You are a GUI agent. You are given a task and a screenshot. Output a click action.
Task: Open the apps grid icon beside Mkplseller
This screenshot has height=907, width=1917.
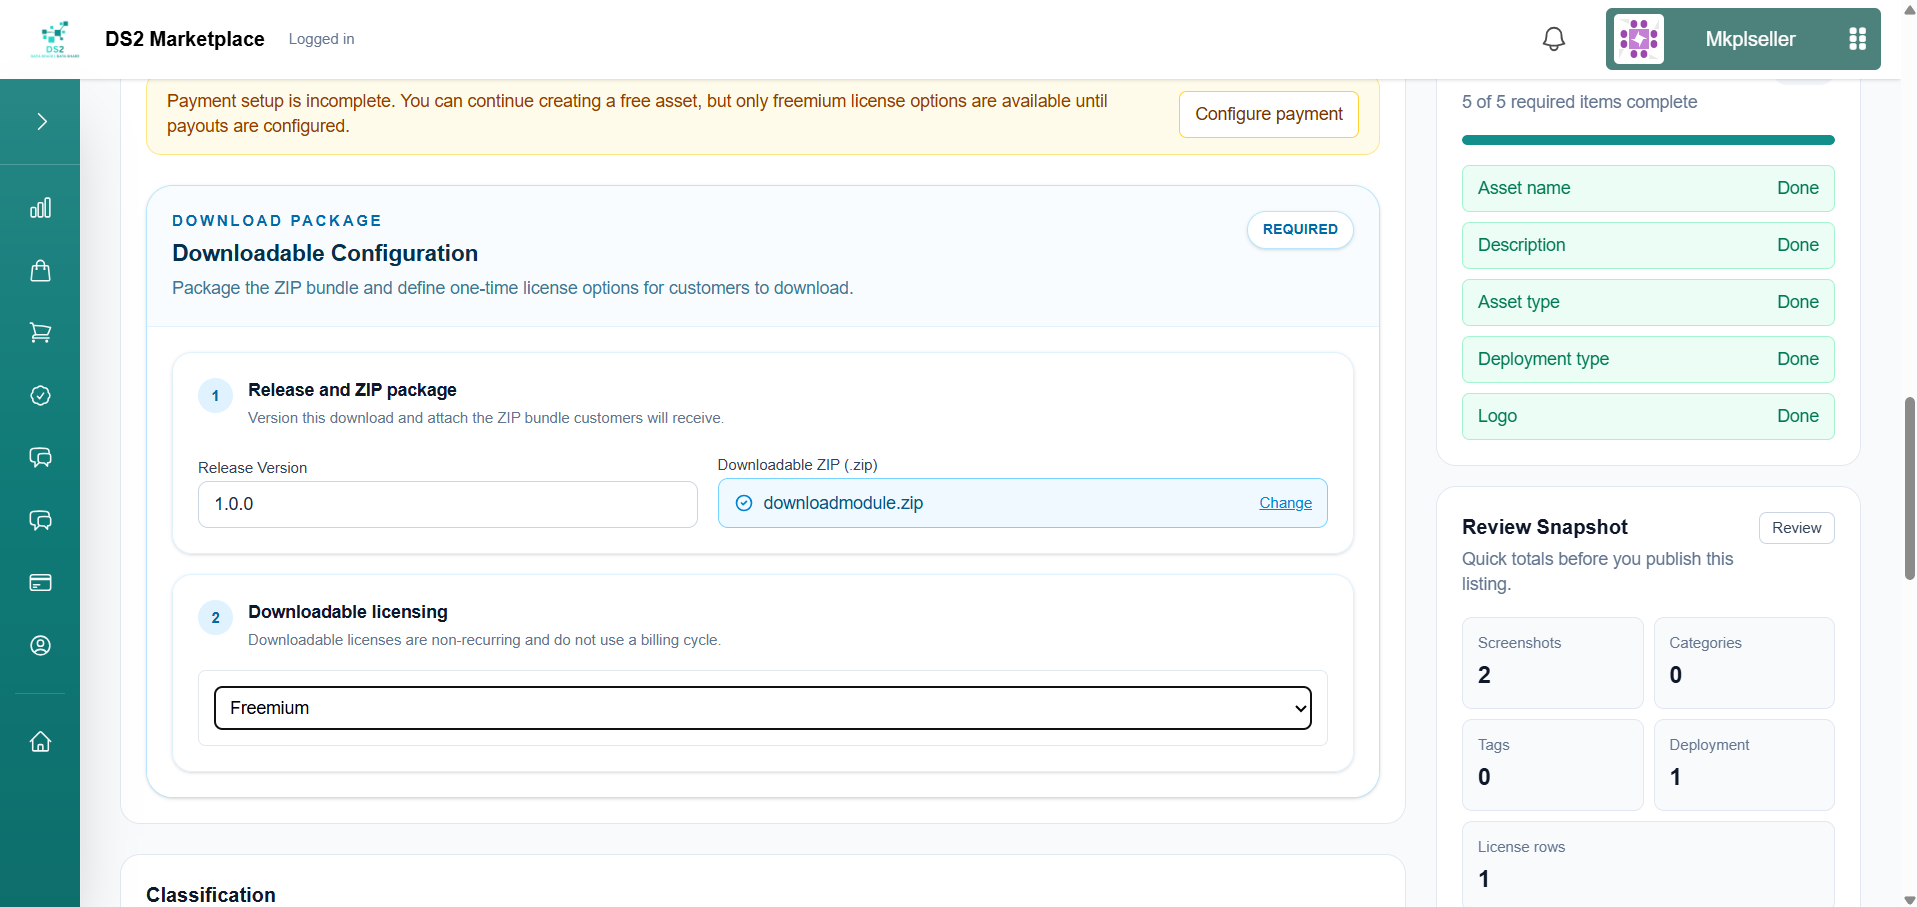(x=1857, y=39)
